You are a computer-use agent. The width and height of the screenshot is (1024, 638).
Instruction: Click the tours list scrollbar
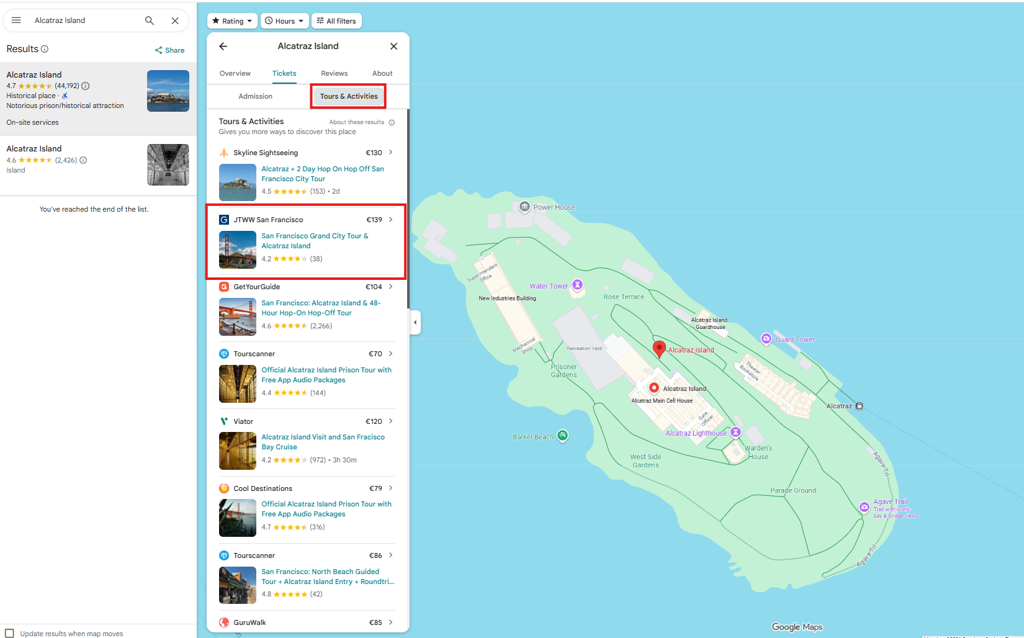click(408, 209)
